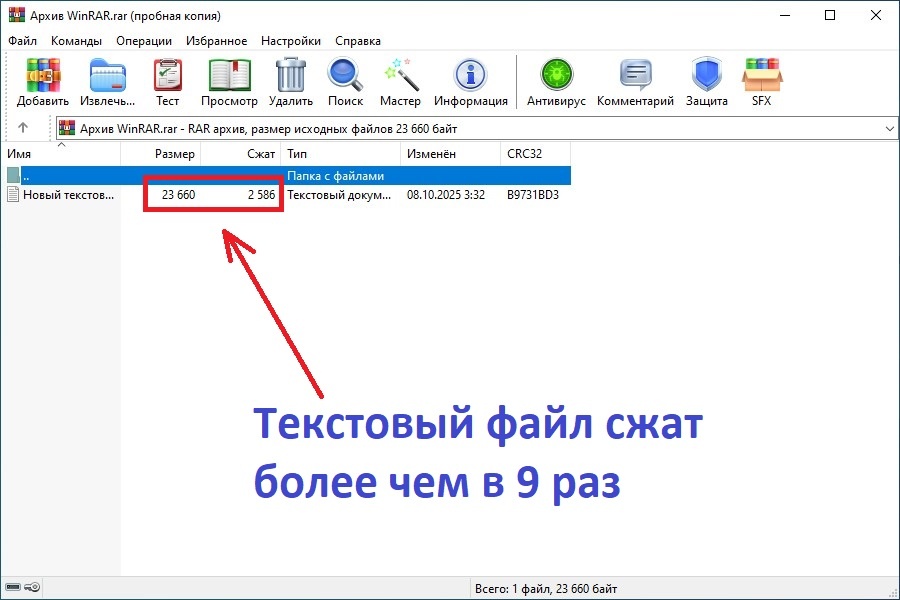This screenshot has width=900, height=600.
Task: Click the disk icon in status bar
Action: (x=13, y=587)
